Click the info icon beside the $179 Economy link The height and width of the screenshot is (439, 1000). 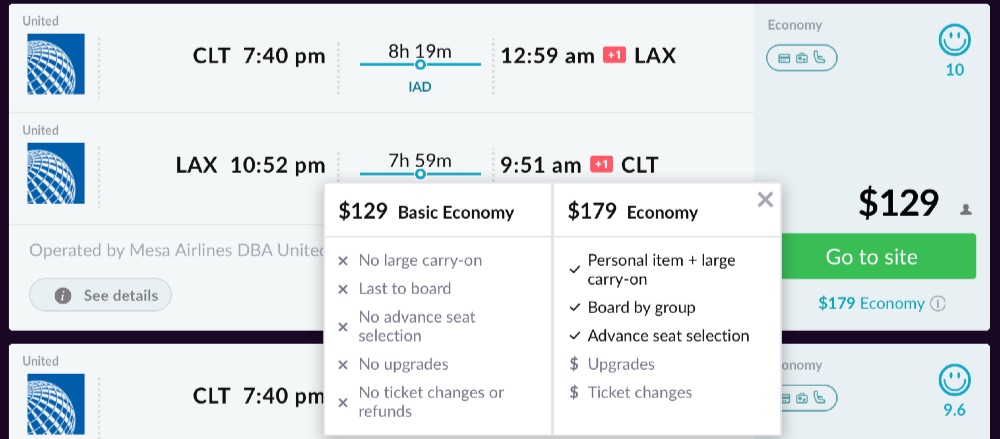point(938,304)
